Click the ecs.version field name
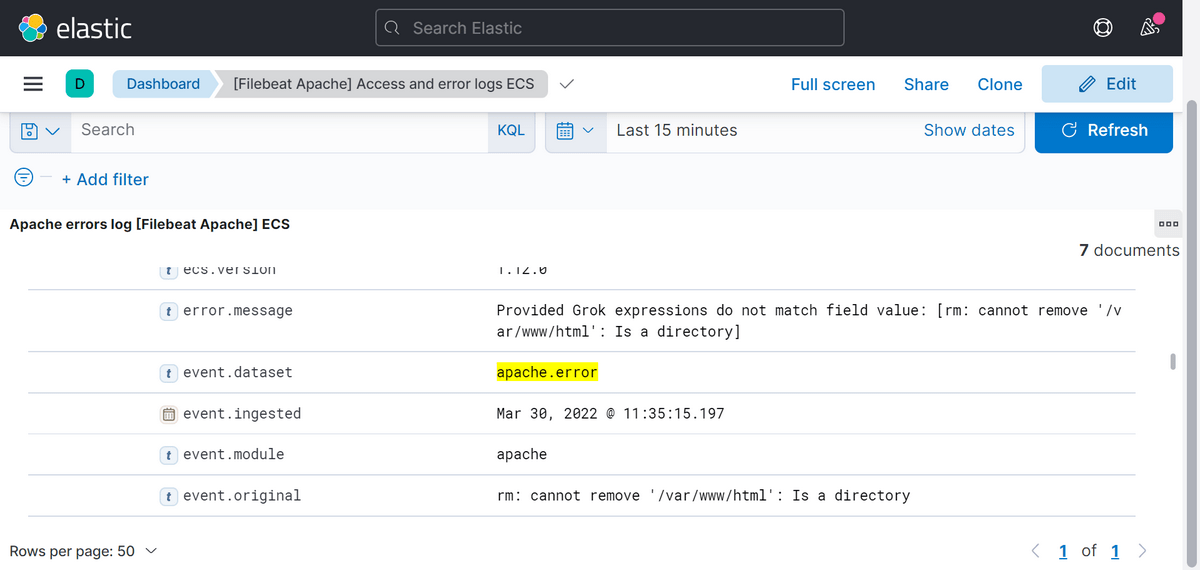Screen dimensions: 1200x570 pyautogui.click(x=229, y=269)
